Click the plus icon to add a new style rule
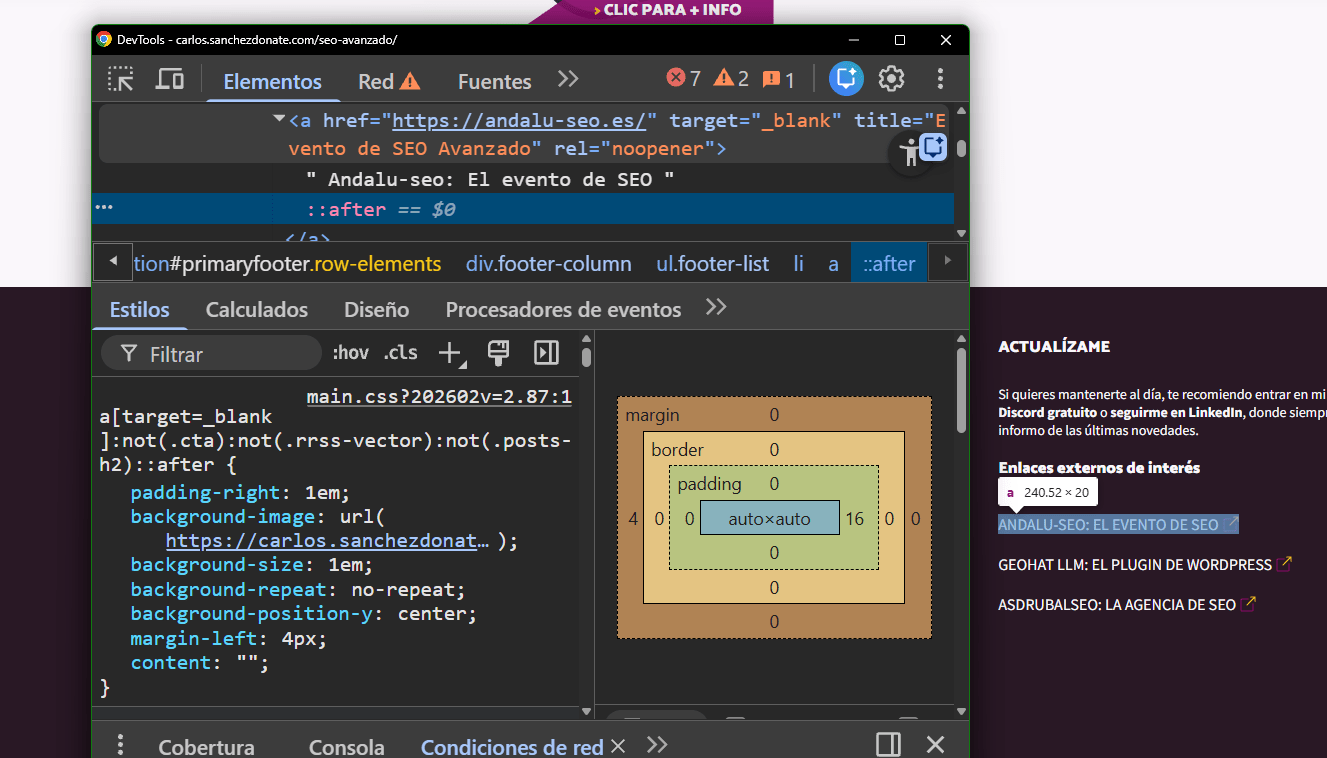The width and height of the screenshot is (1327, 758). [x=450, y=352]
